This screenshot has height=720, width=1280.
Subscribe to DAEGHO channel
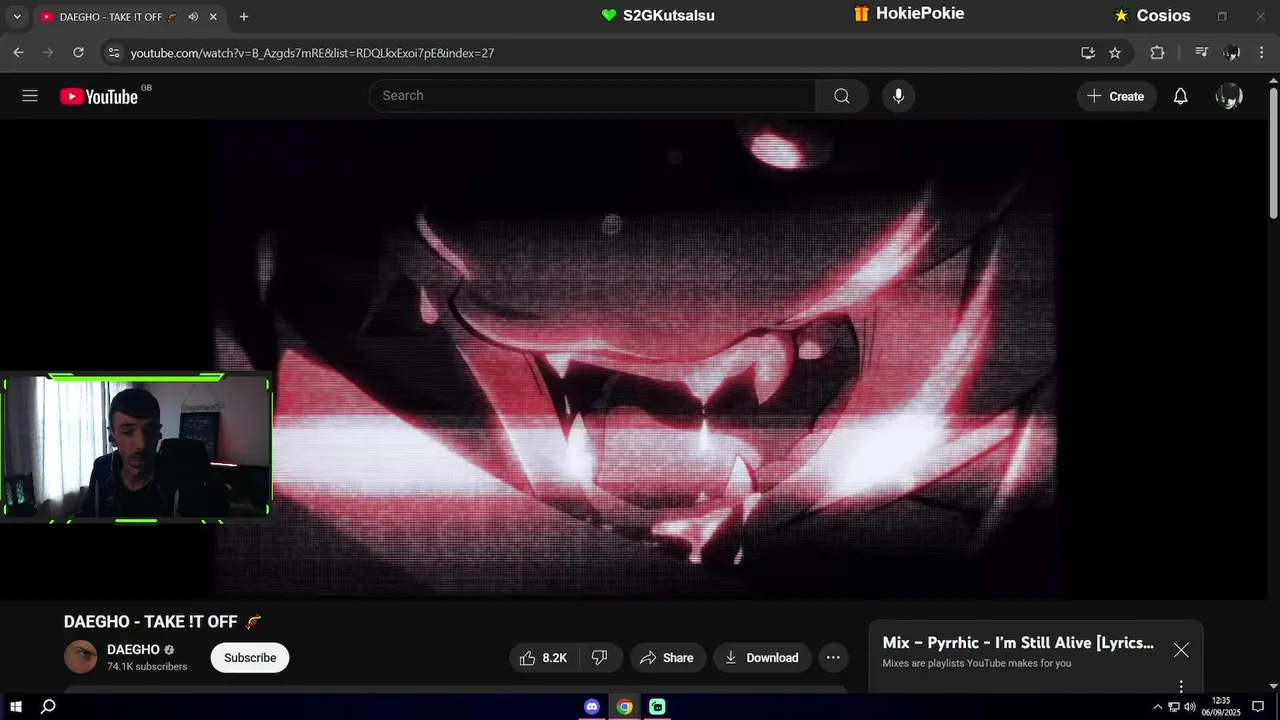coord(250,657)
